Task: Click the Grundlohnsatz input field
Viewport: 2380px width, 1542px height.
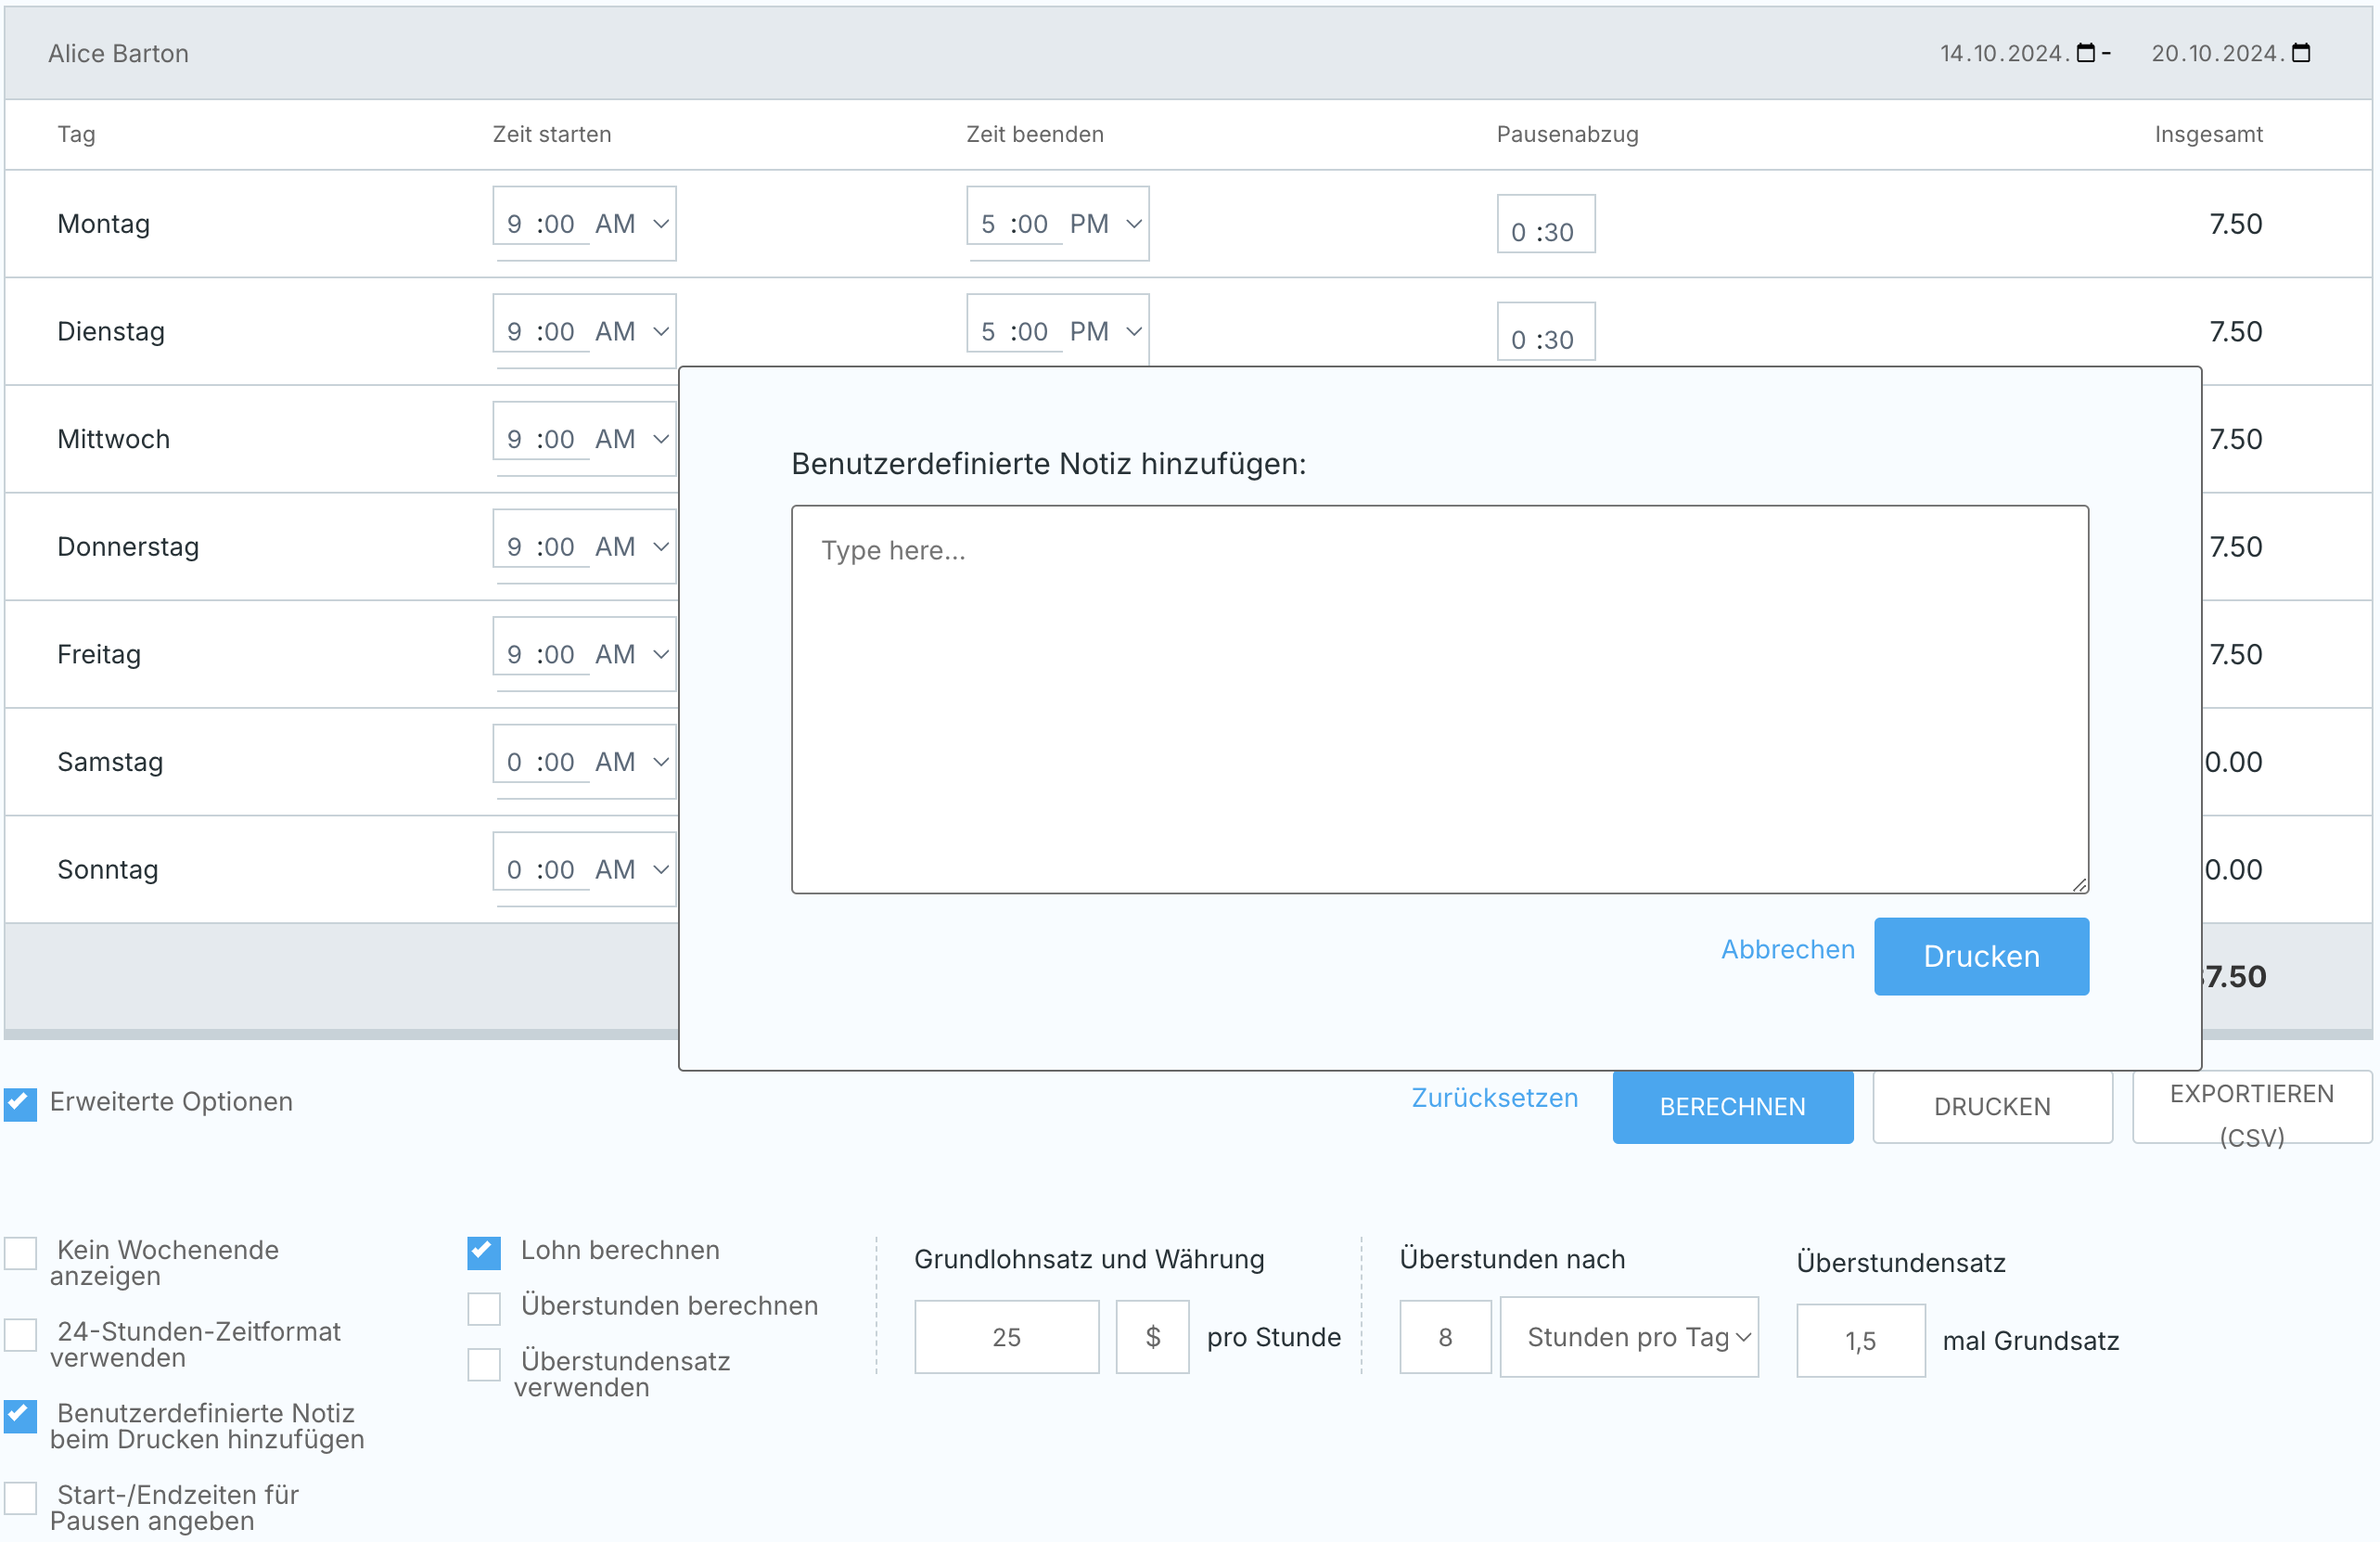Action: pos(1006,1336)
